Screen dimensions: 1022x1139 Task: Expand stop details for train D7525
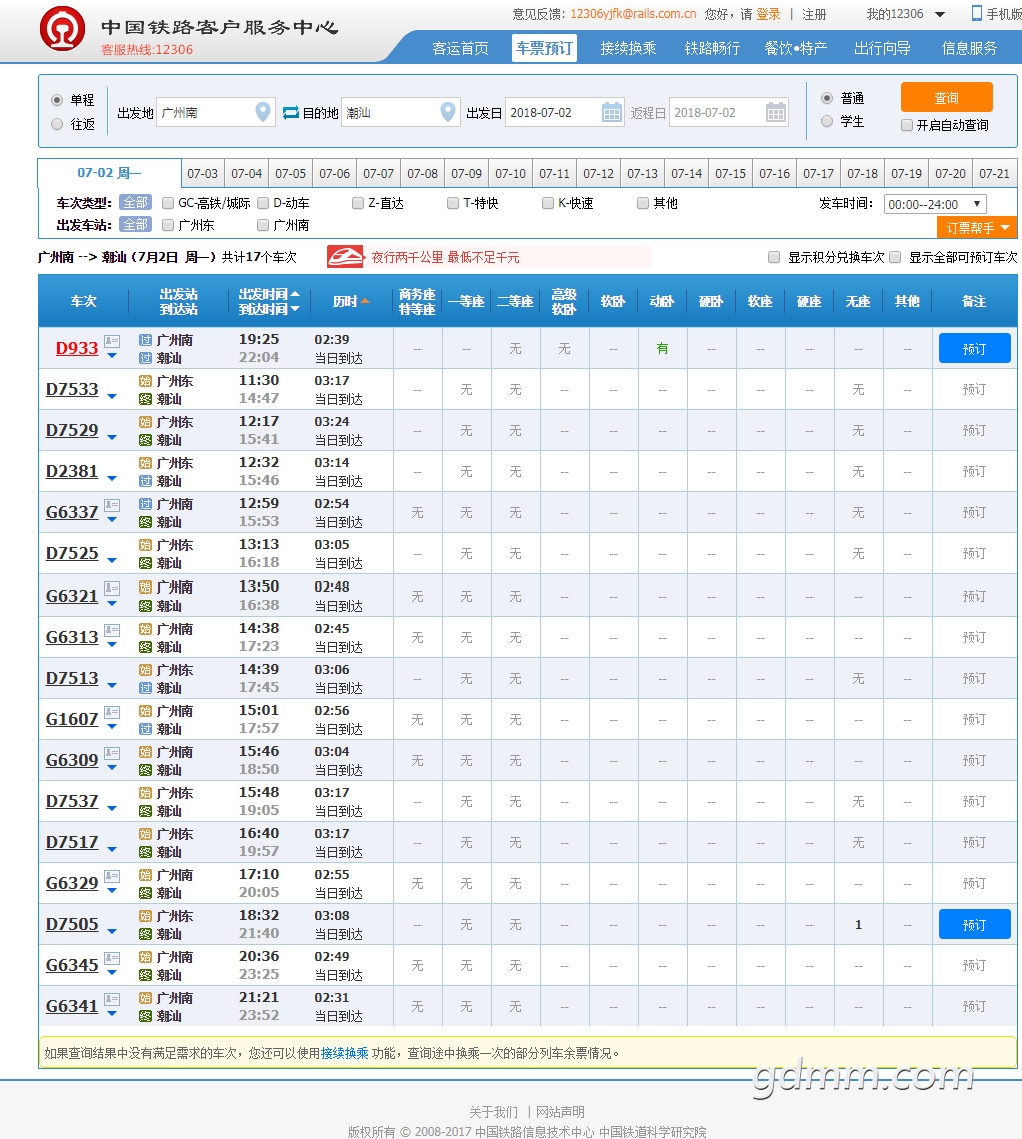click(112, 561)
